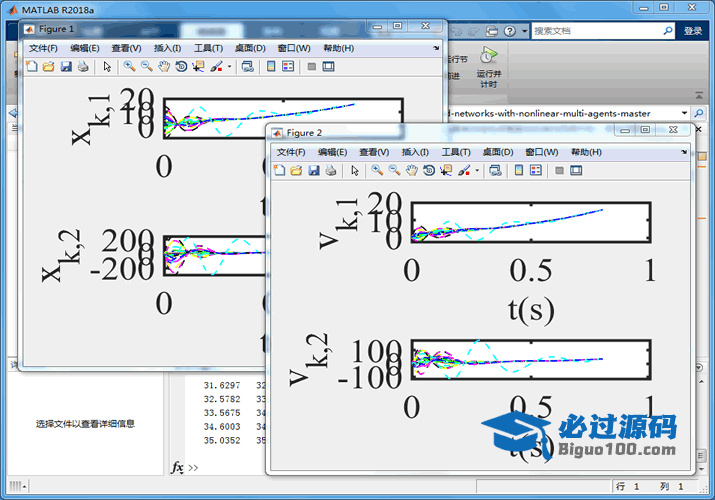Select Rotate 3D tool in Figure 2 toolbar

pyautogui.click(x=429, y=170)
